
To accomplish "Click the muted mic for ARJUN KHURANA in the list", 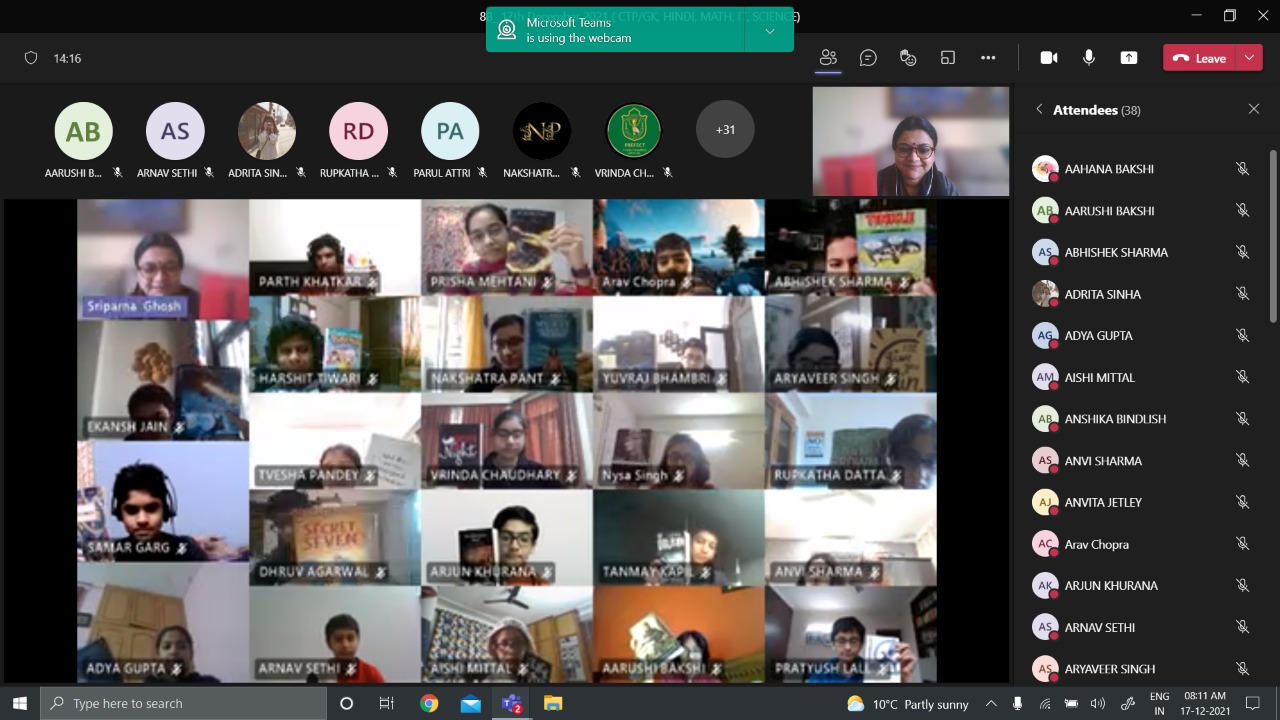I will [x=1242, y=586].
